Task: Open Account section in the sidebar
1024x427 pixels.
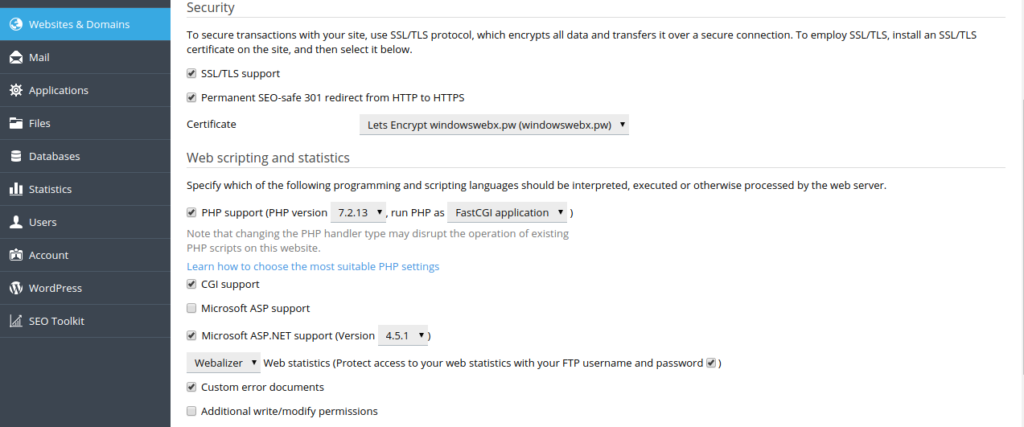Action: (48, 255)
